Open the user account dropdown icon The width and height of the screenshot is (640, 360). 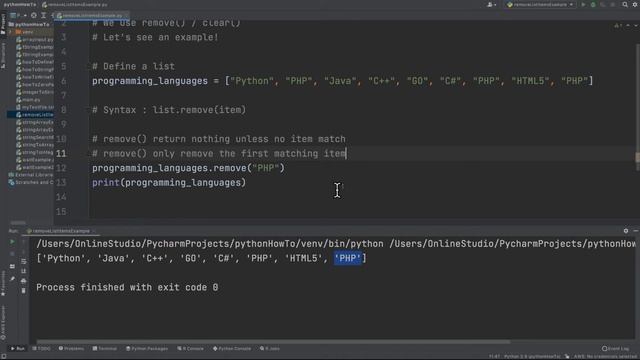[491, 4]
